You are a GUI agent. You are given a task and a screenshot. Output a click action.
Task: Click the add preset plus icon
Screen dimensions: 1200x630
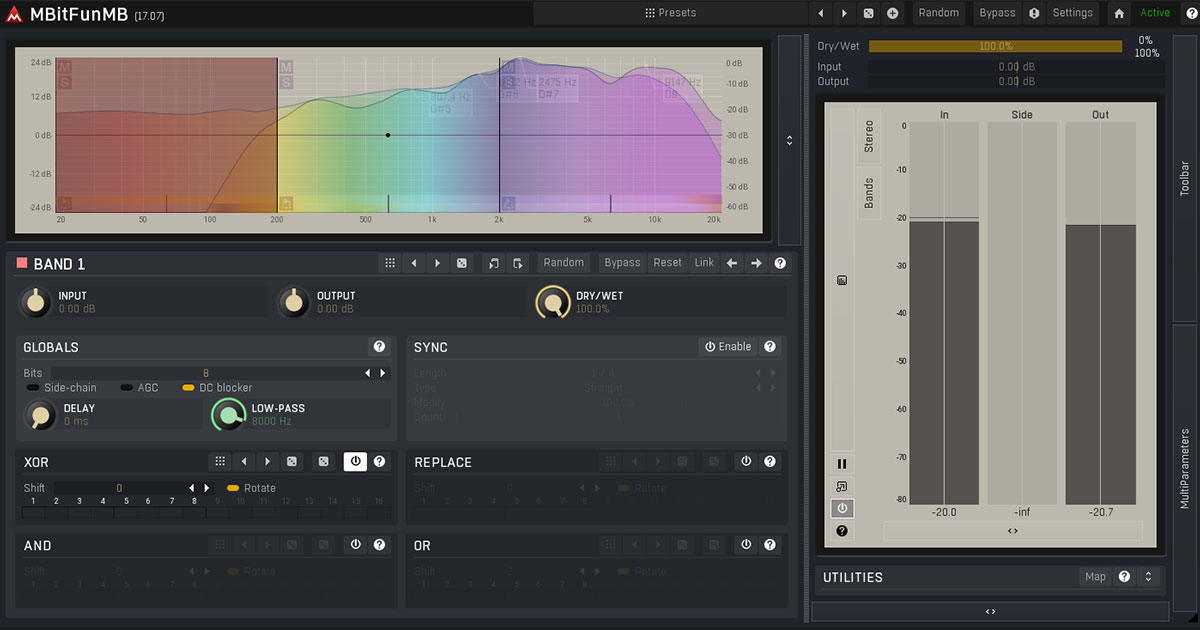click(x=893, y=13)
